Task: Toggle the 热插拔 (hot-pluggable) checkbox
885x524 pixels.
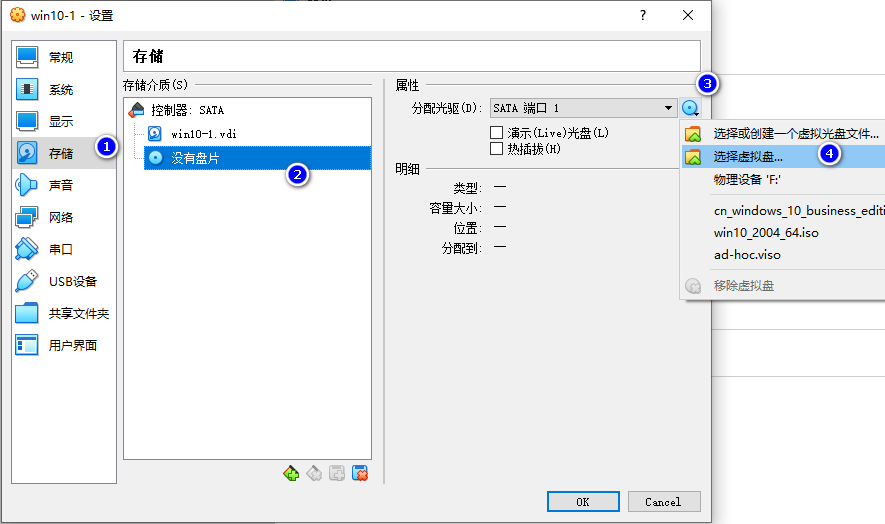Action: [x=496, y=149]
